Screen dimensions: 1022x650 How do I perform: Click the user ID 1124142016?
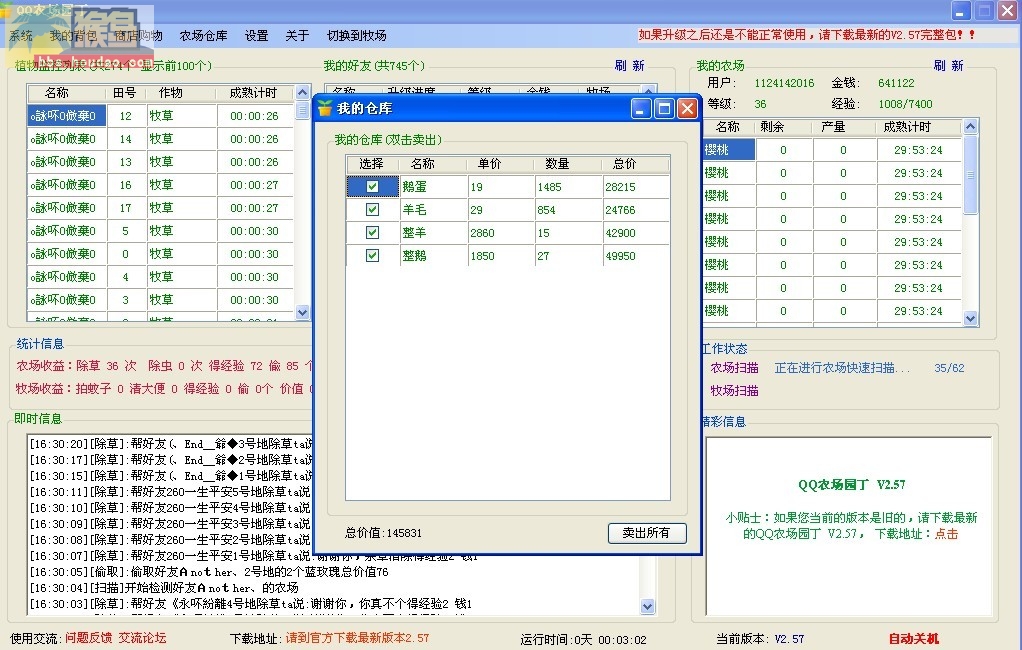click(784, 83)
